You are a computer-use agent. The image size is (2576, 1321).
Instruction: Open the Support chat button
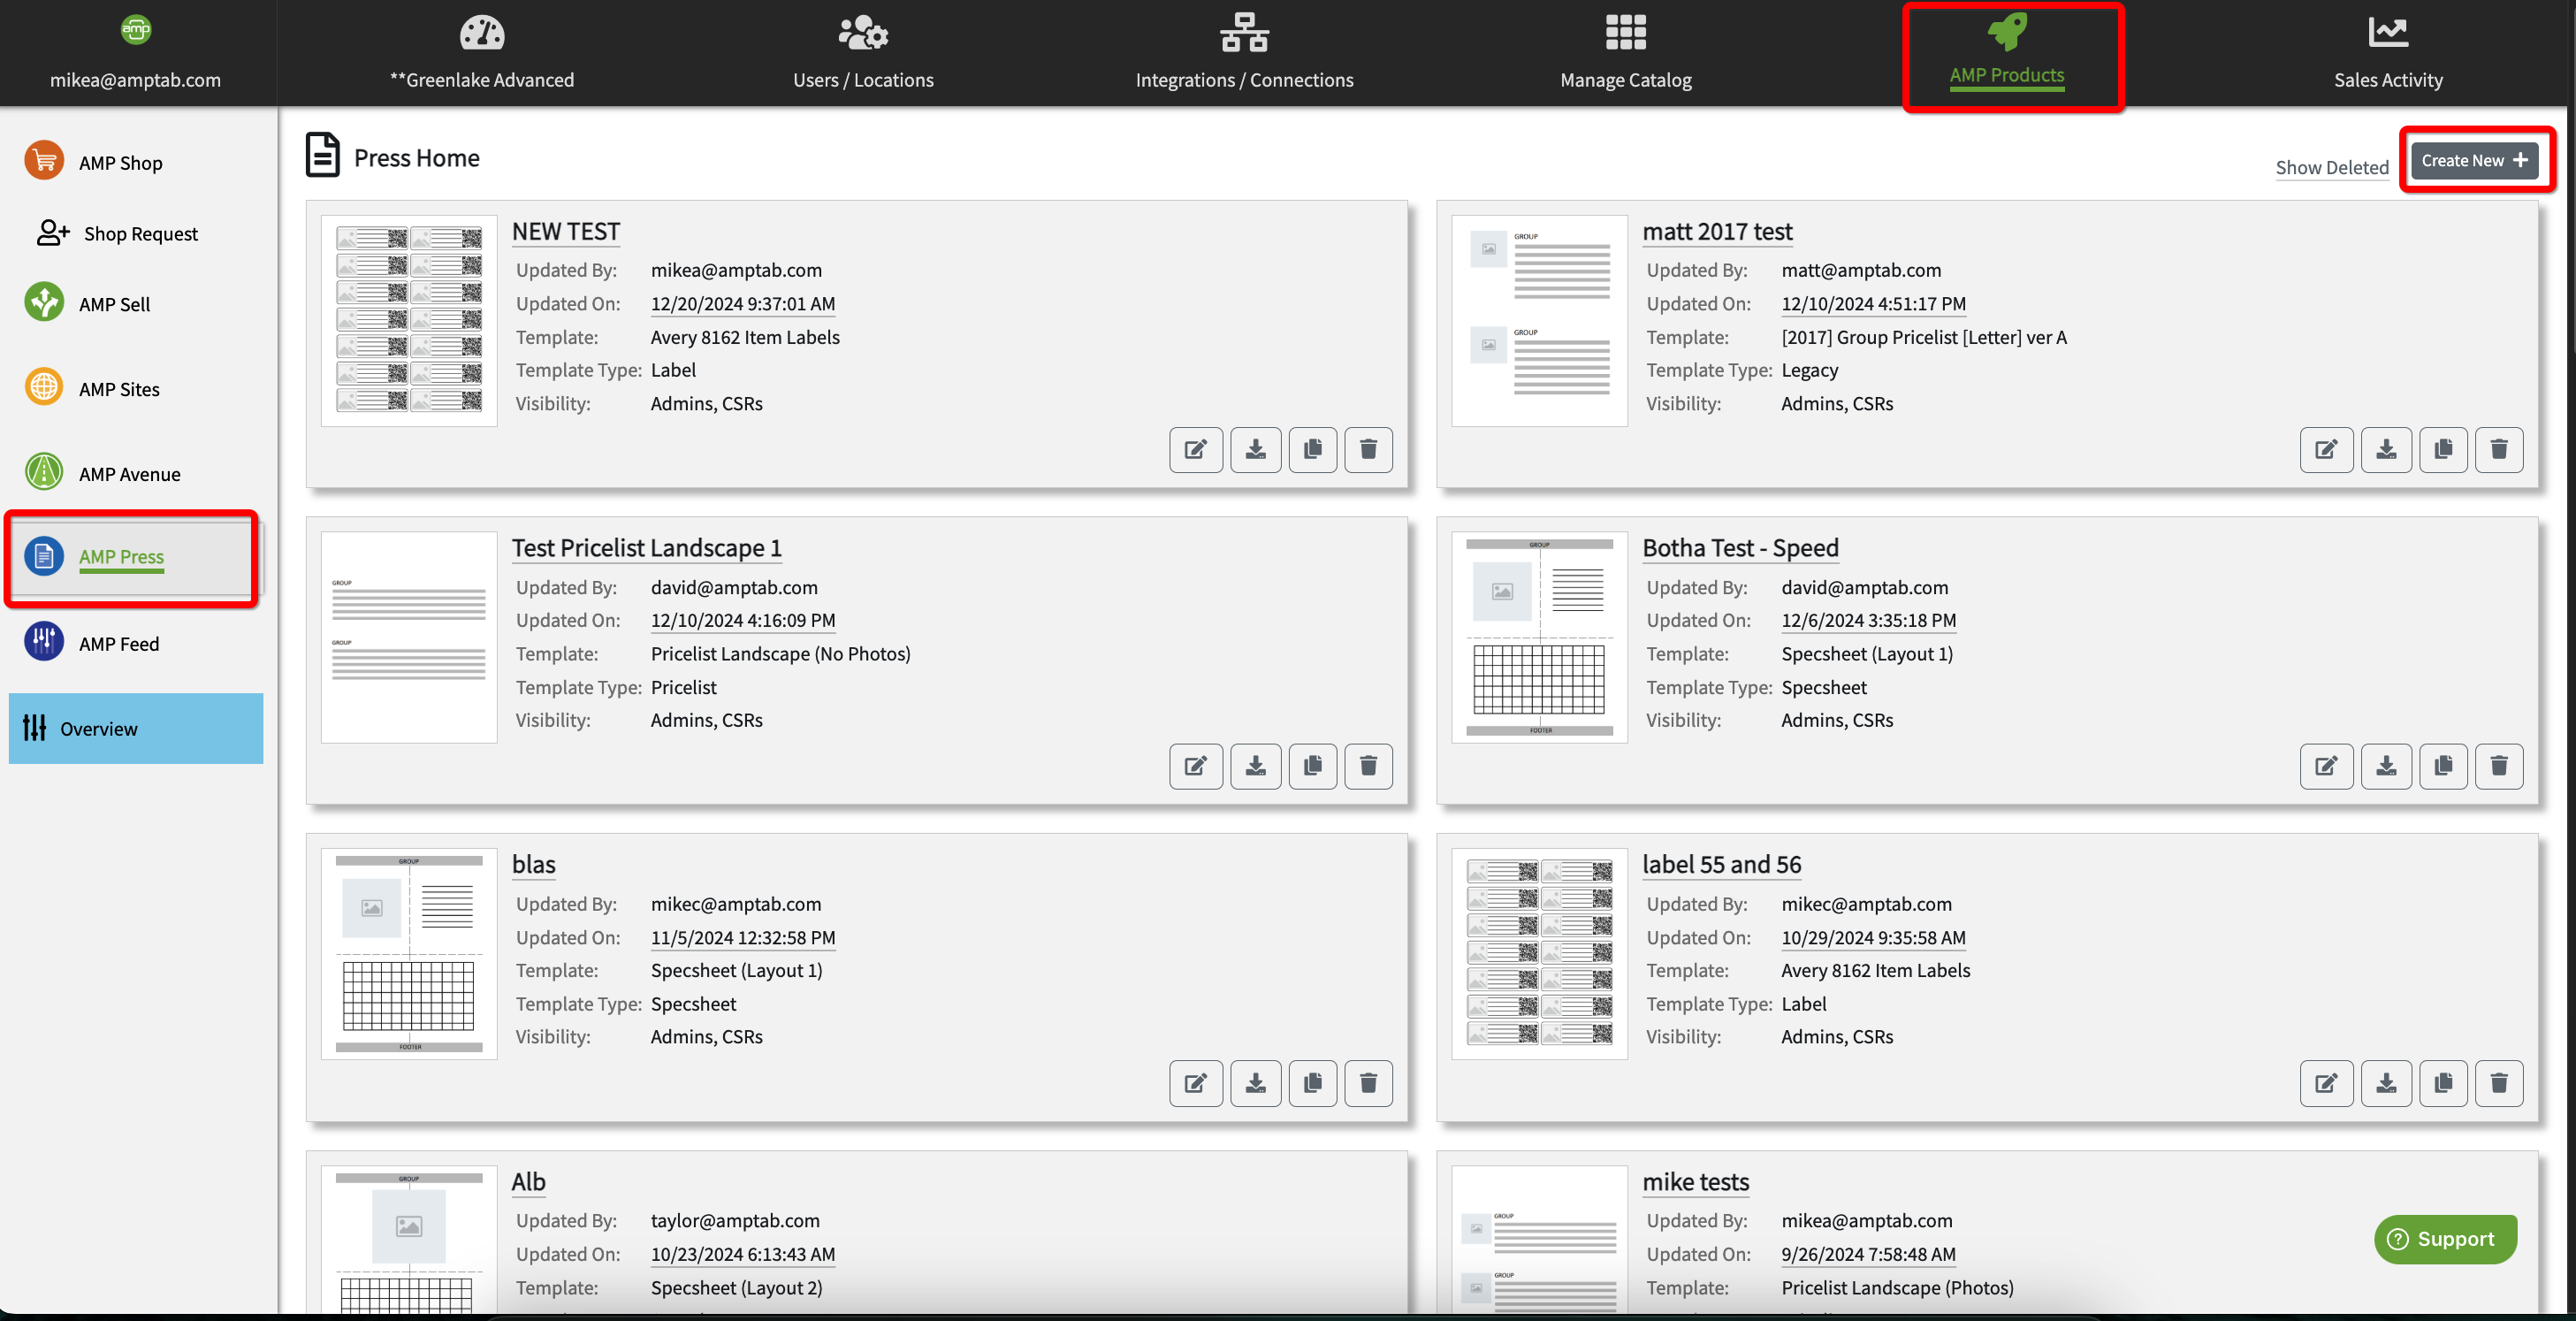pos(2444,1239)
